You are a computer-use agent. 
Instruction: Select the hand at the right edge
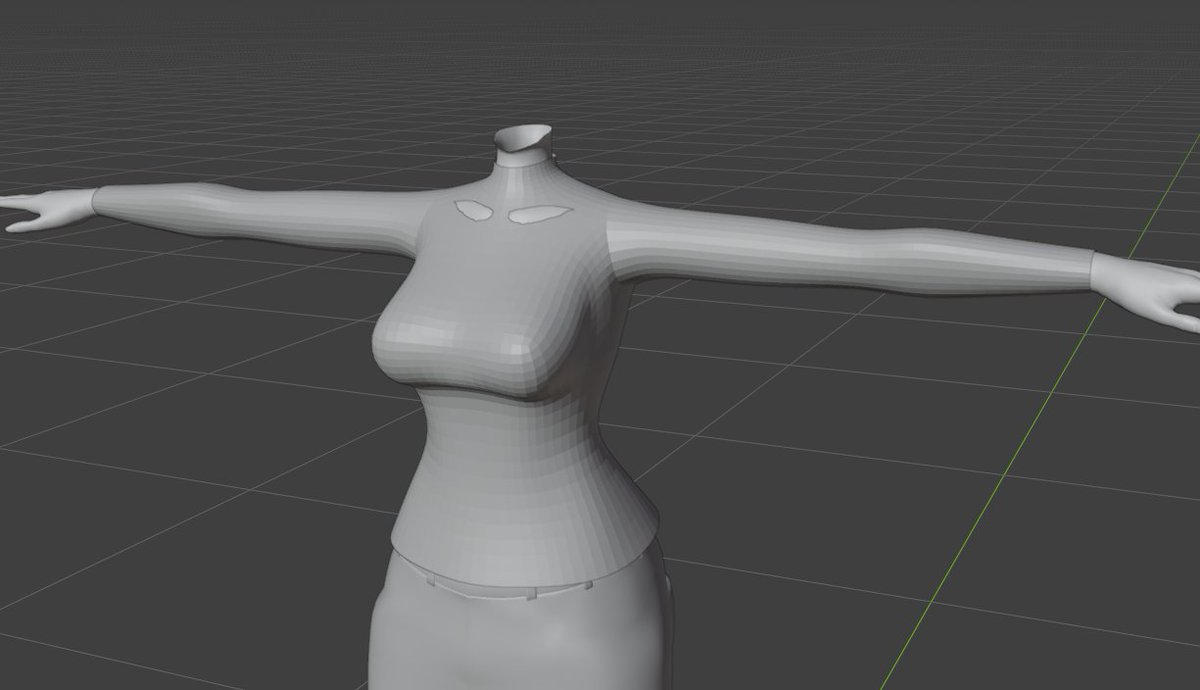(1146, 291)
